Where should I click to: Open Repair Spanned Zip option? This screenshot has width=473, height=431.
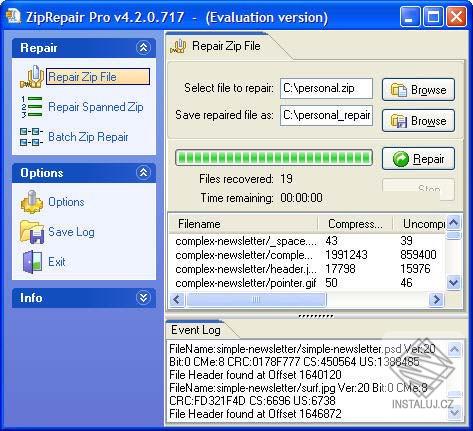pyautogui.click(x=96, y=107)
